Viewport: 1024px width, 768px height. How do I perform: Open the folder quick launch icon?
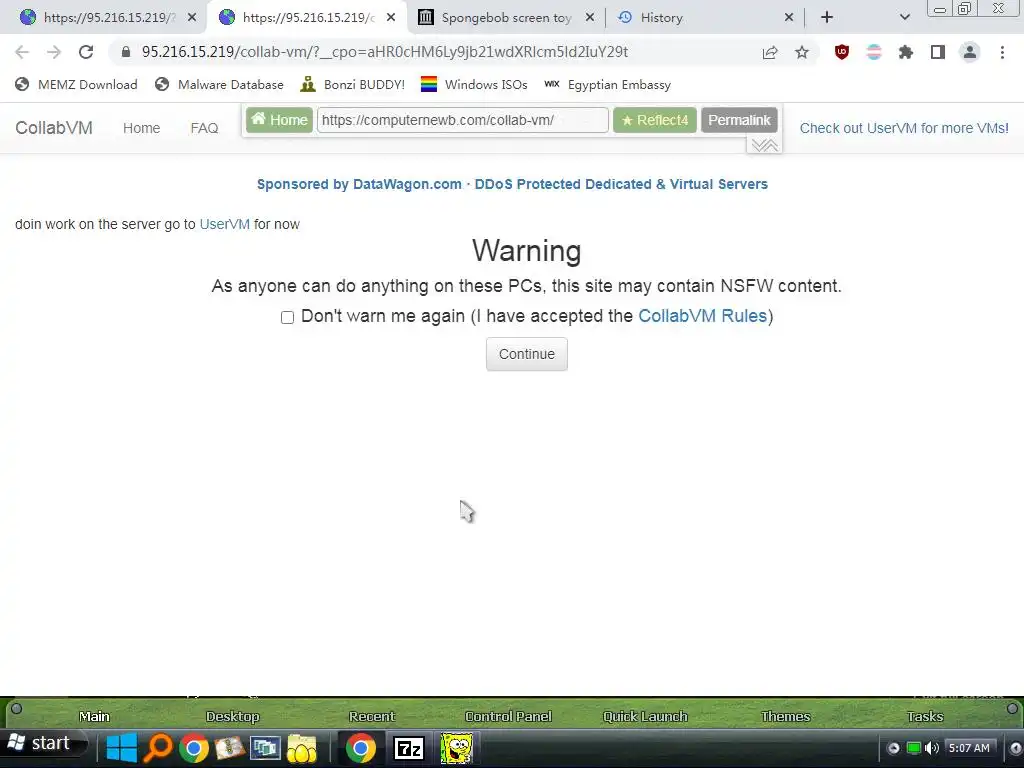(x=301, y=748)
